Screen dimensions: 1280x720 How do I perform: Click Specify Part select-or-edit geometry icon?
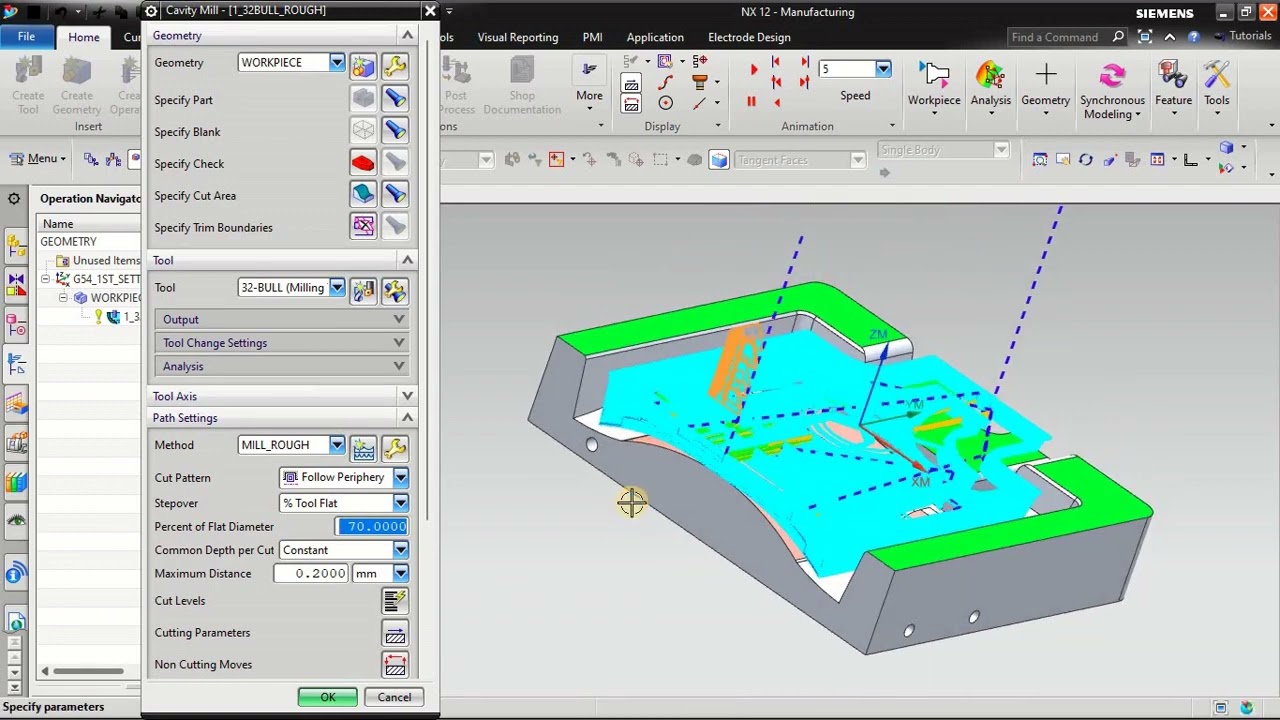[363, 99]
